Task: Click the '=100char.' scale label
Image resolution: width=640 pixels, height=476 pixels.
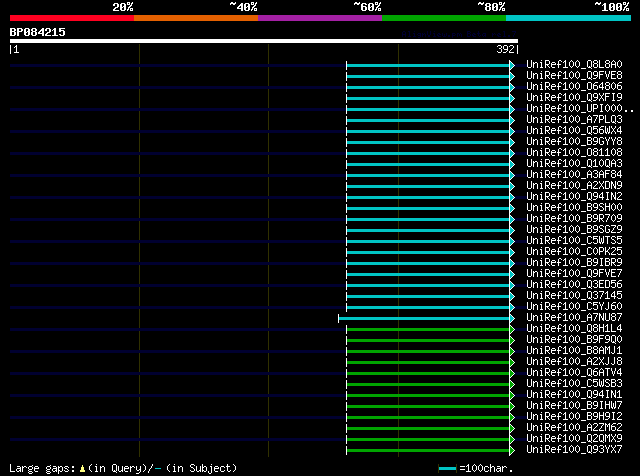Action: coord(486,469)
